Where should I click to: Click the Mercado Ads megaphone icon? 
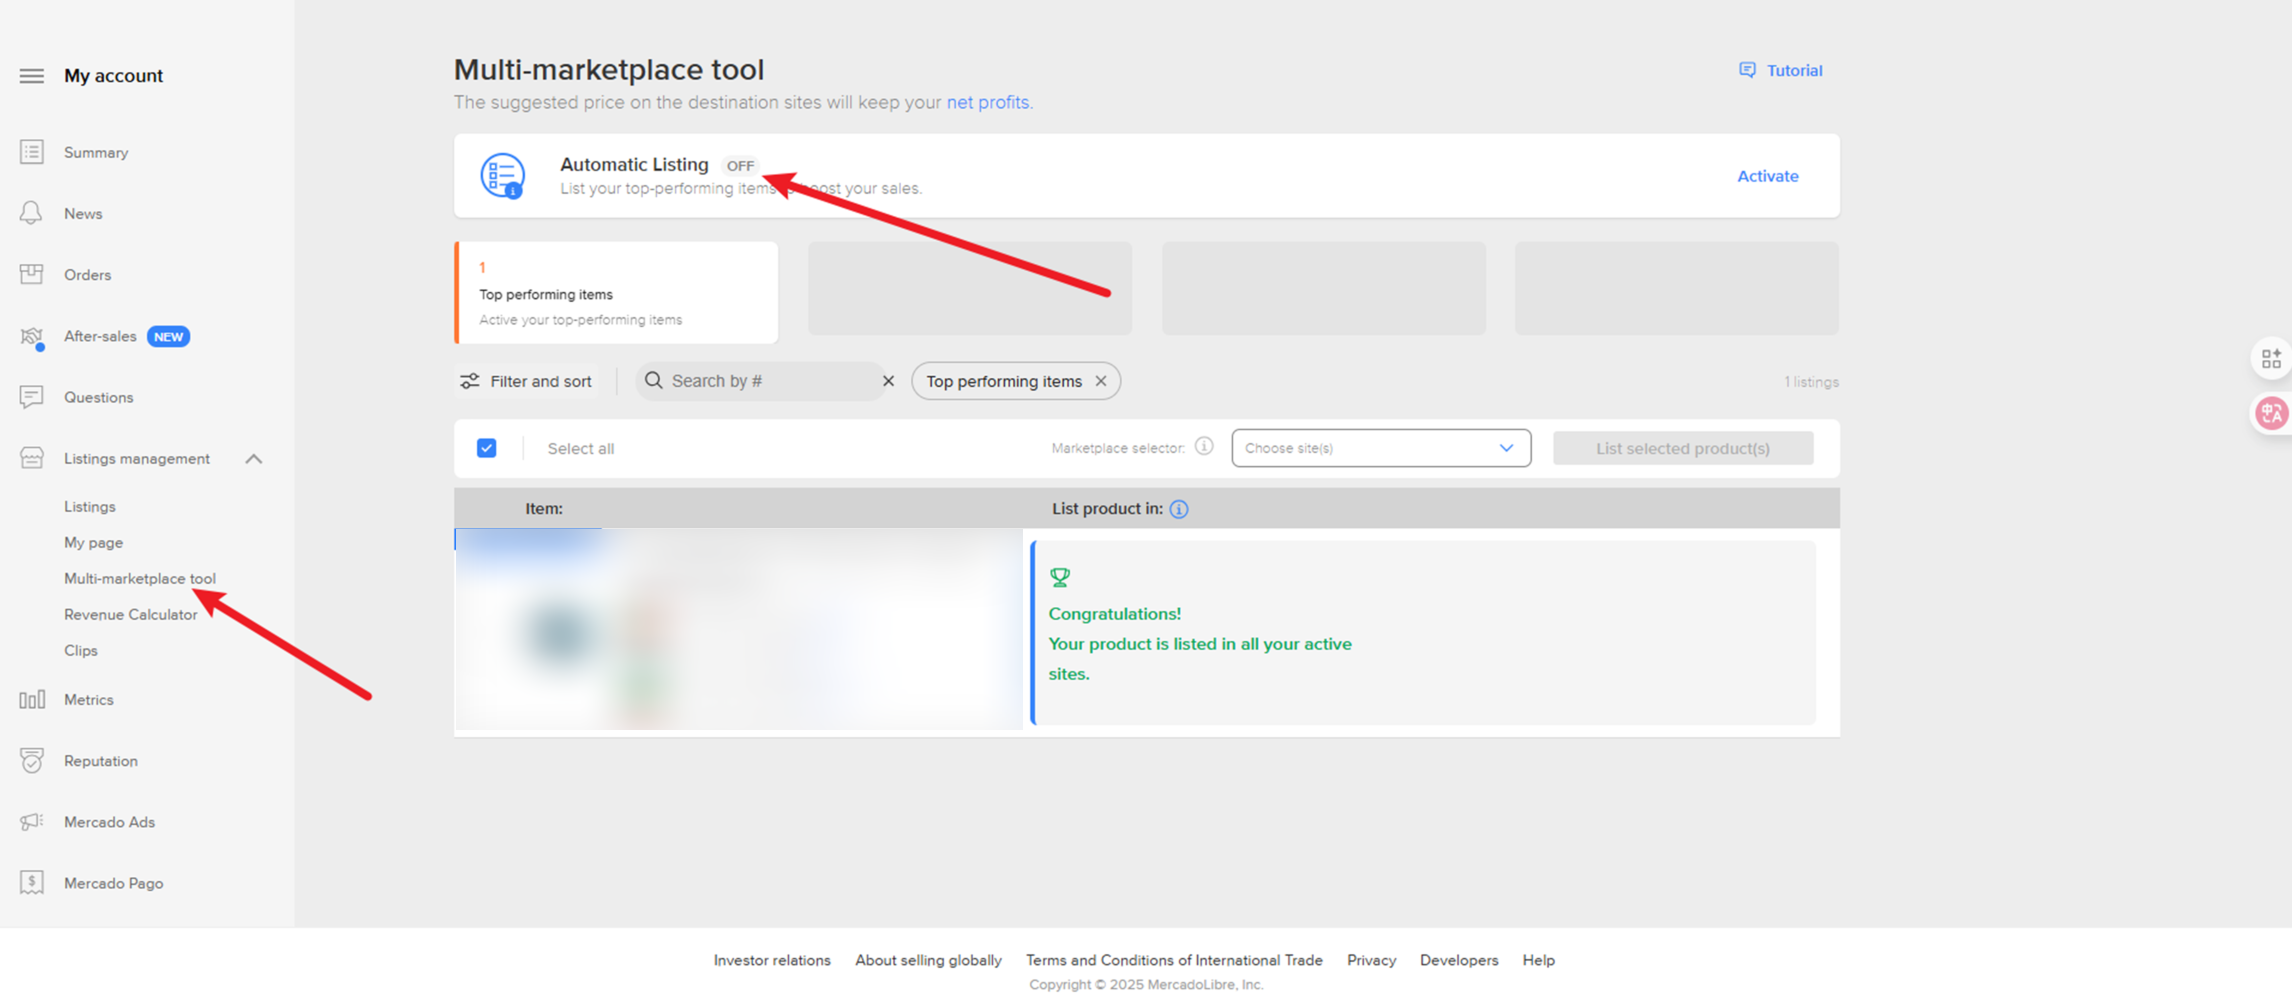tap(31, 822)
